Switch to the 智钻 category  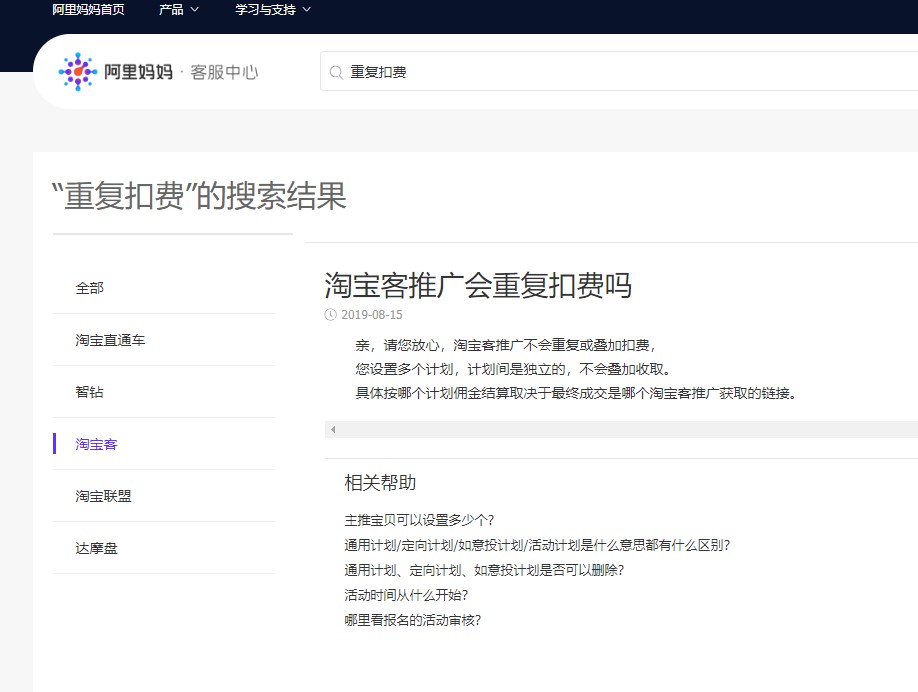90,392
